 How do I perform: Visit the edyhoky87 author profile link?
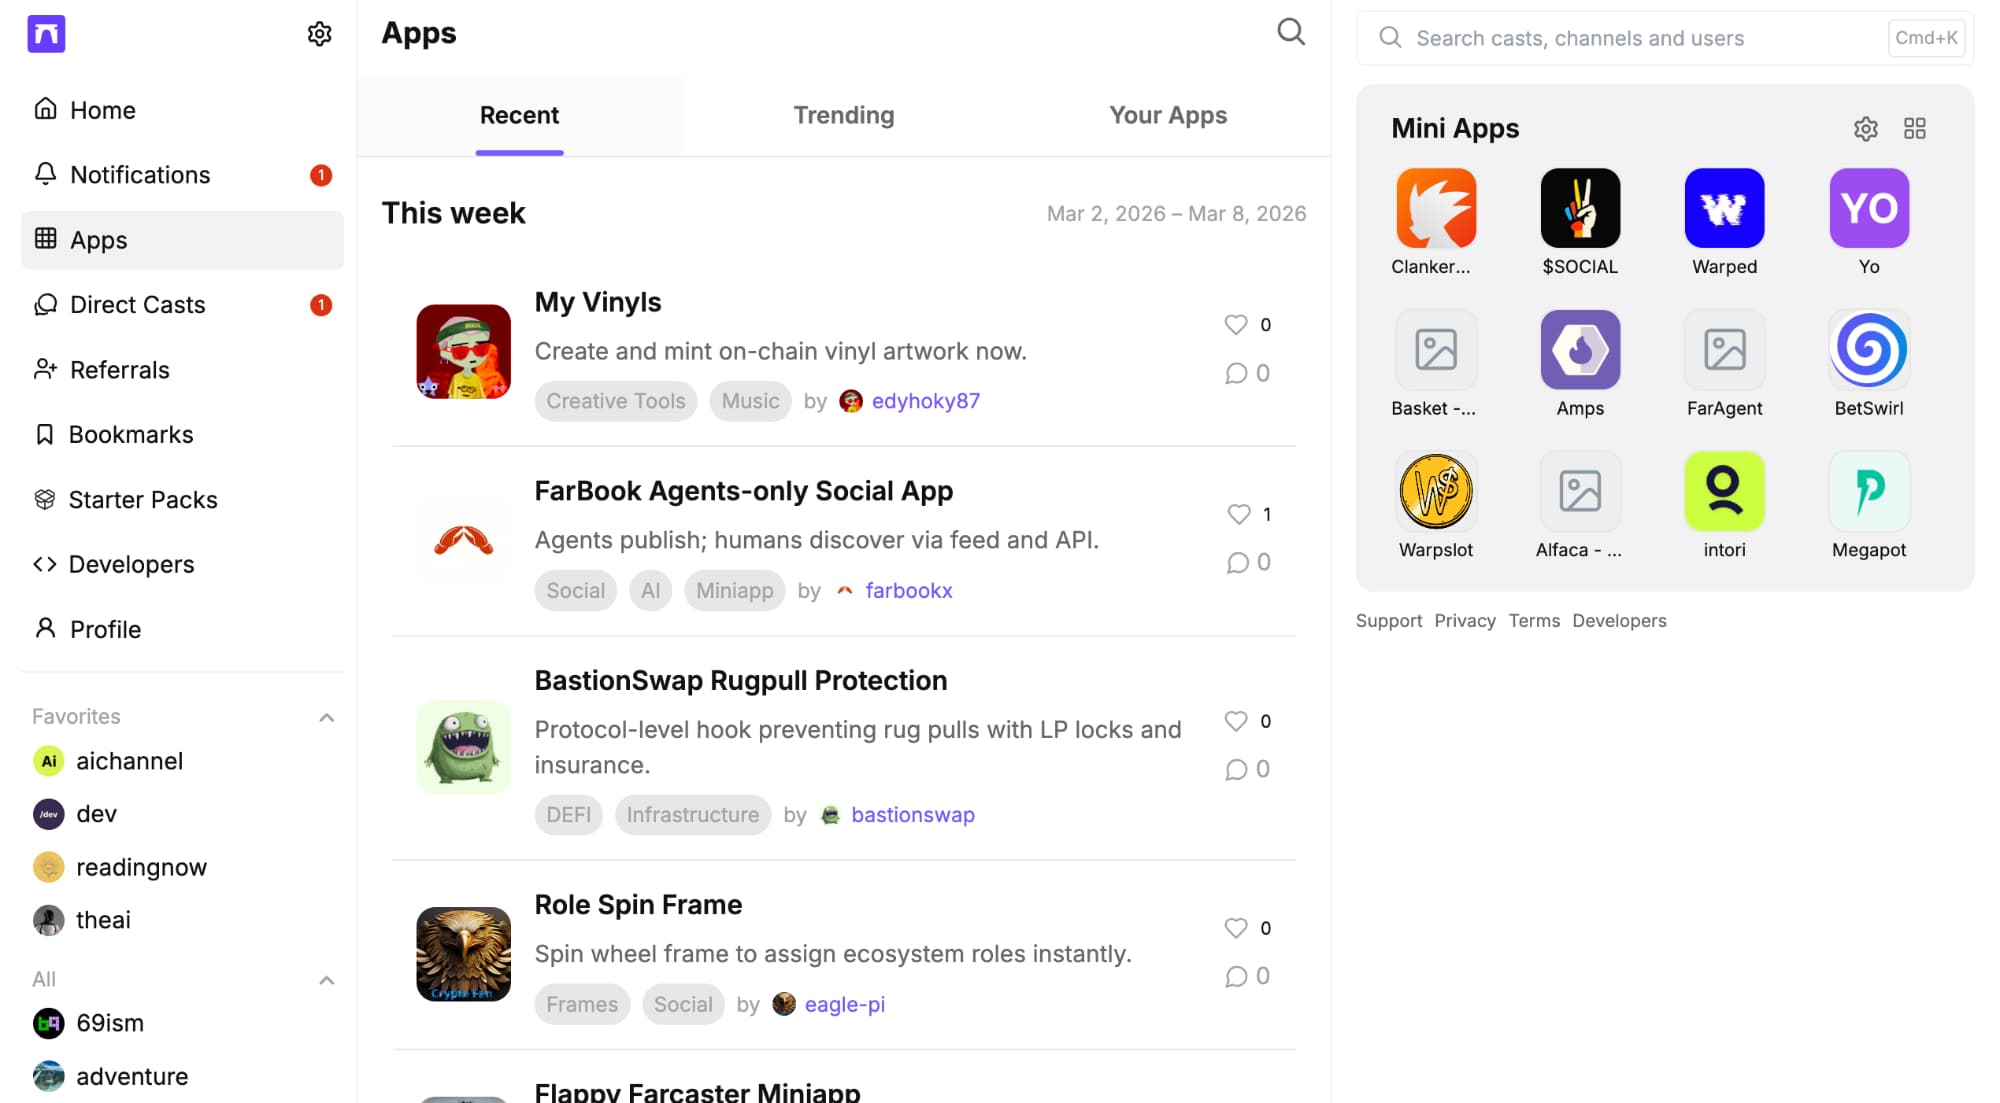click(925, 401)
